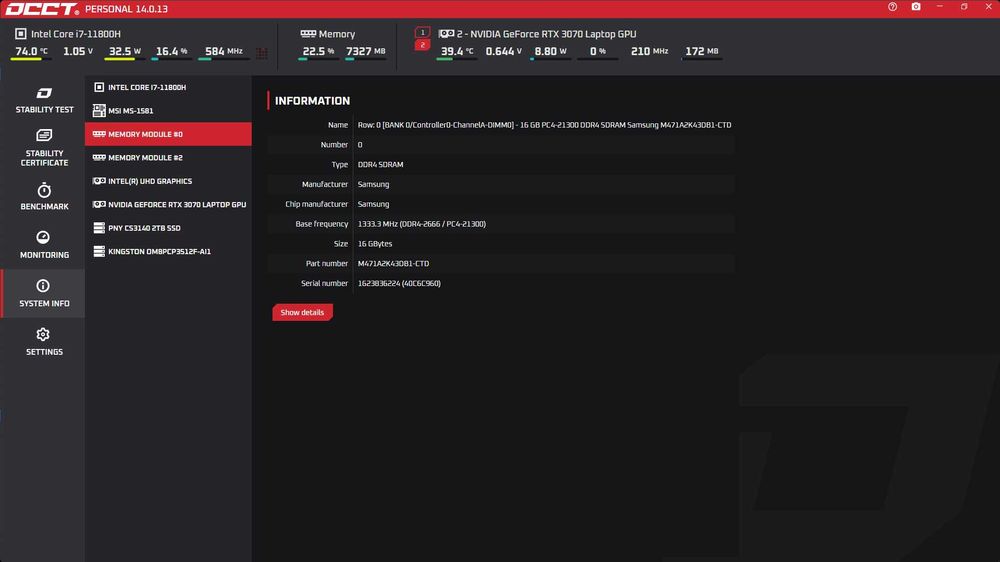Click the GPU icon in header

click(x=446, y=34)
